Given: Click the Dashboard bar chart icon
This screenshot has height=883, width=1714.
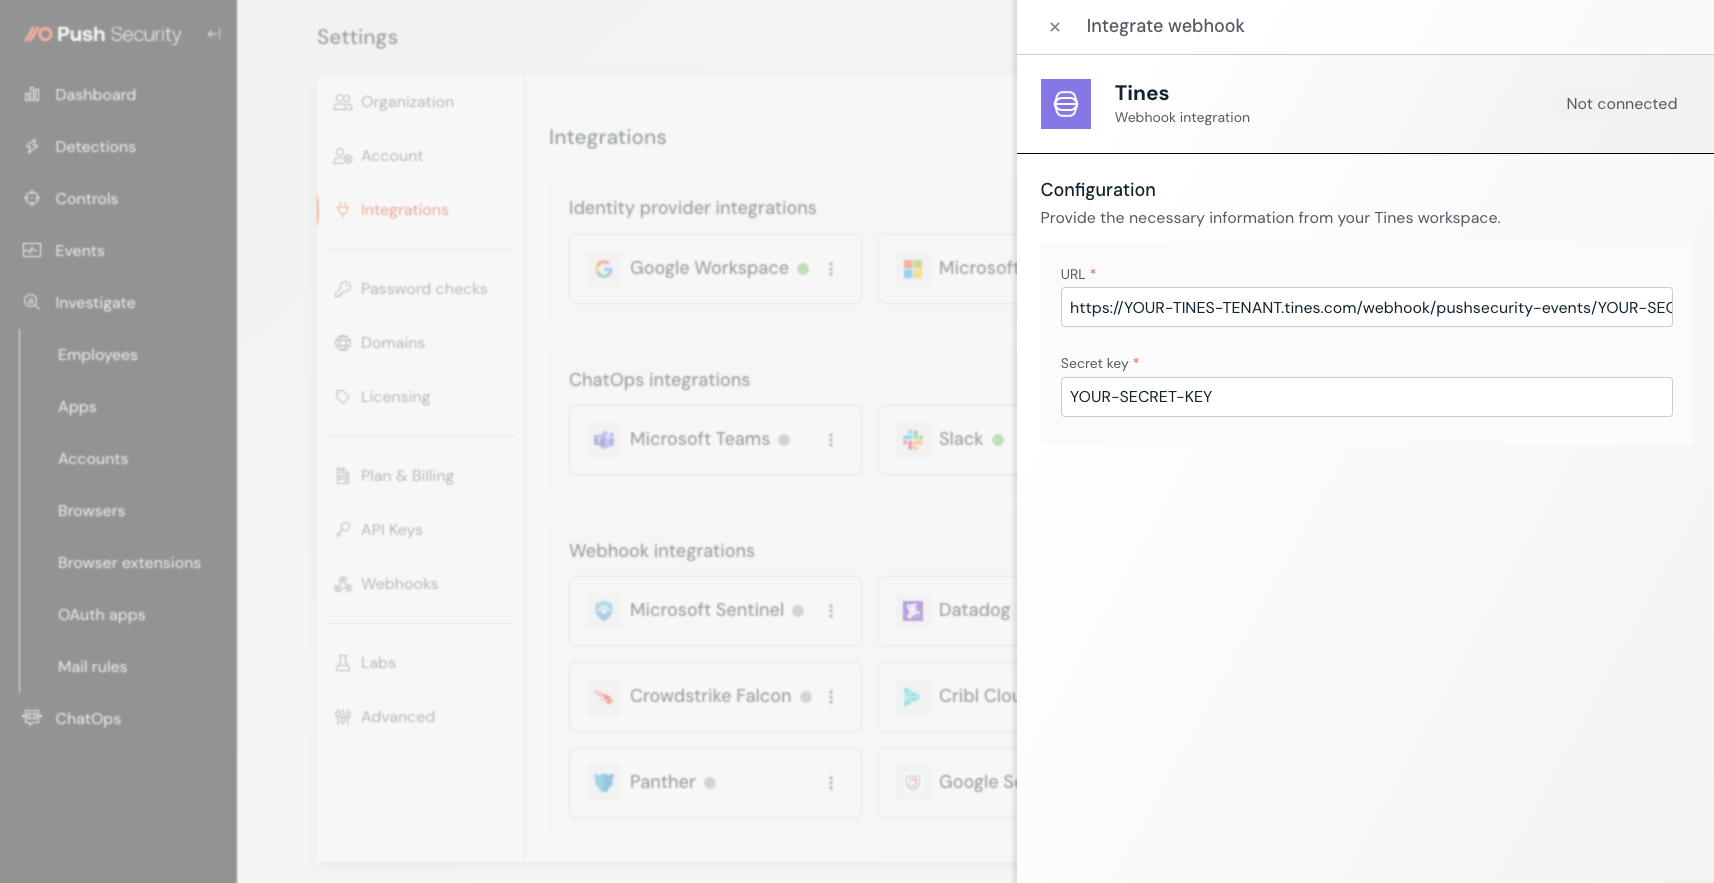Looking at the screenshot, I should [32, 94].
